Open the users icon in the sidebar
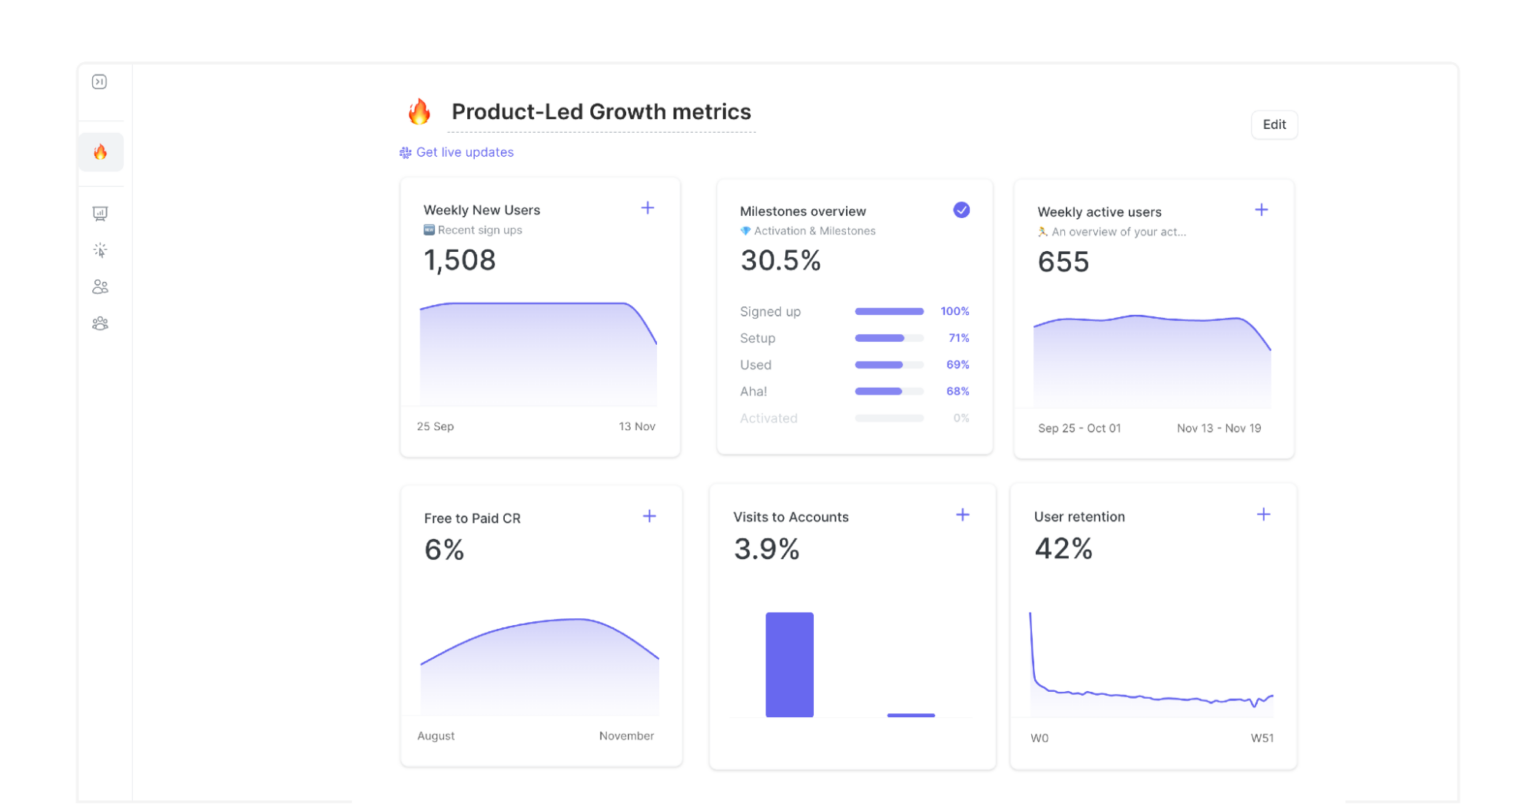The width and height of the screenshot is (1536, 804). pos(100,287)
